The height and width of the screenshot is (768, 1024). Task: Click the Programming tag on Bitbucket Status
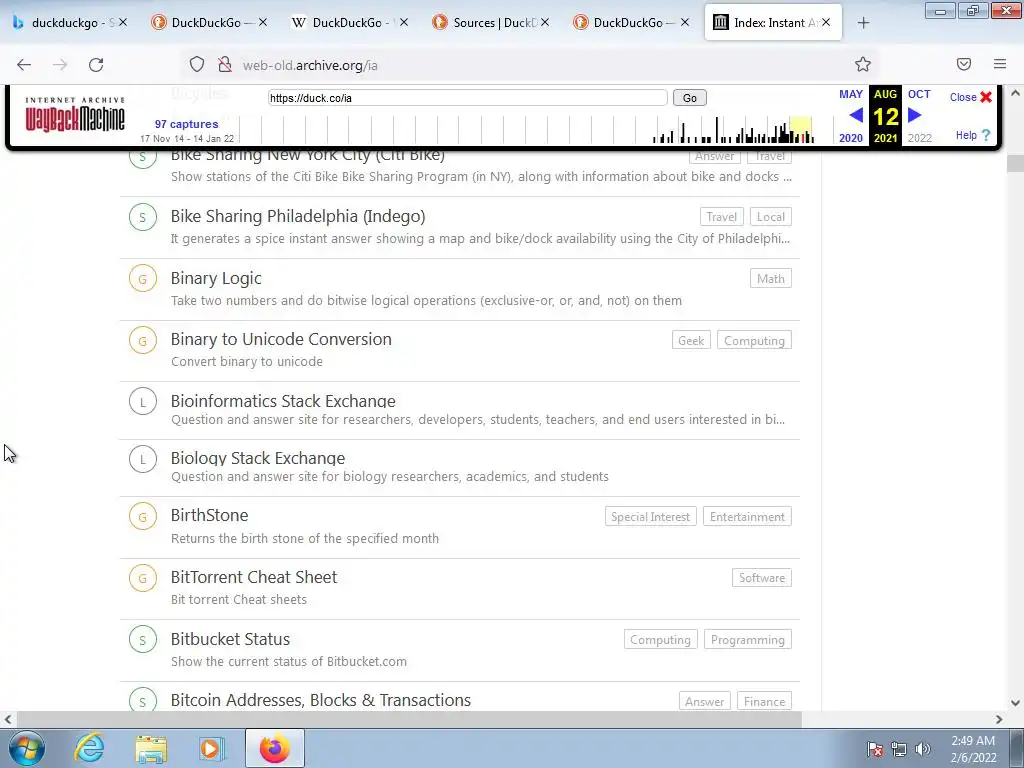[748, 640]
